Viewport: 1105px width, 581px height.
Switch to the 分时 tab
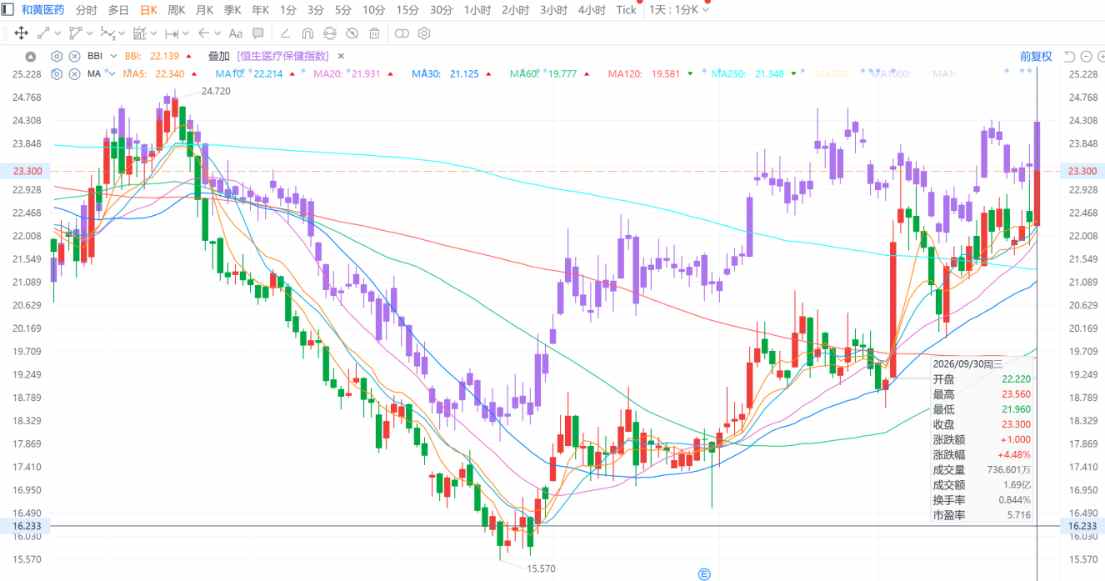(86, 10)
